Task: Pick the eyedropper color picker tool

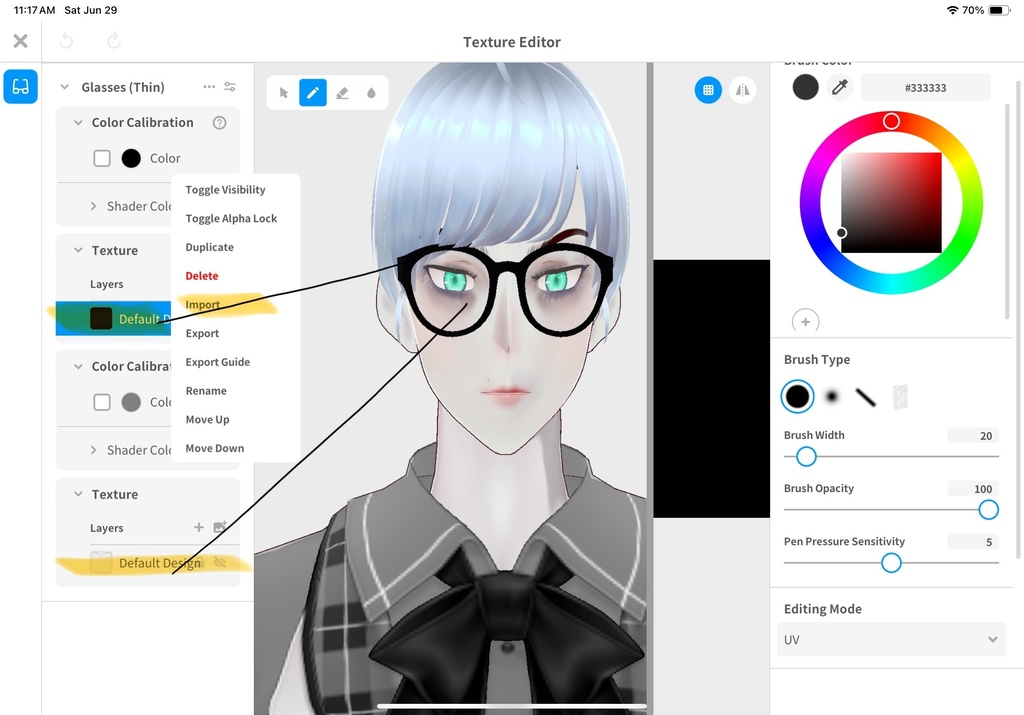Action: [839, 87]
